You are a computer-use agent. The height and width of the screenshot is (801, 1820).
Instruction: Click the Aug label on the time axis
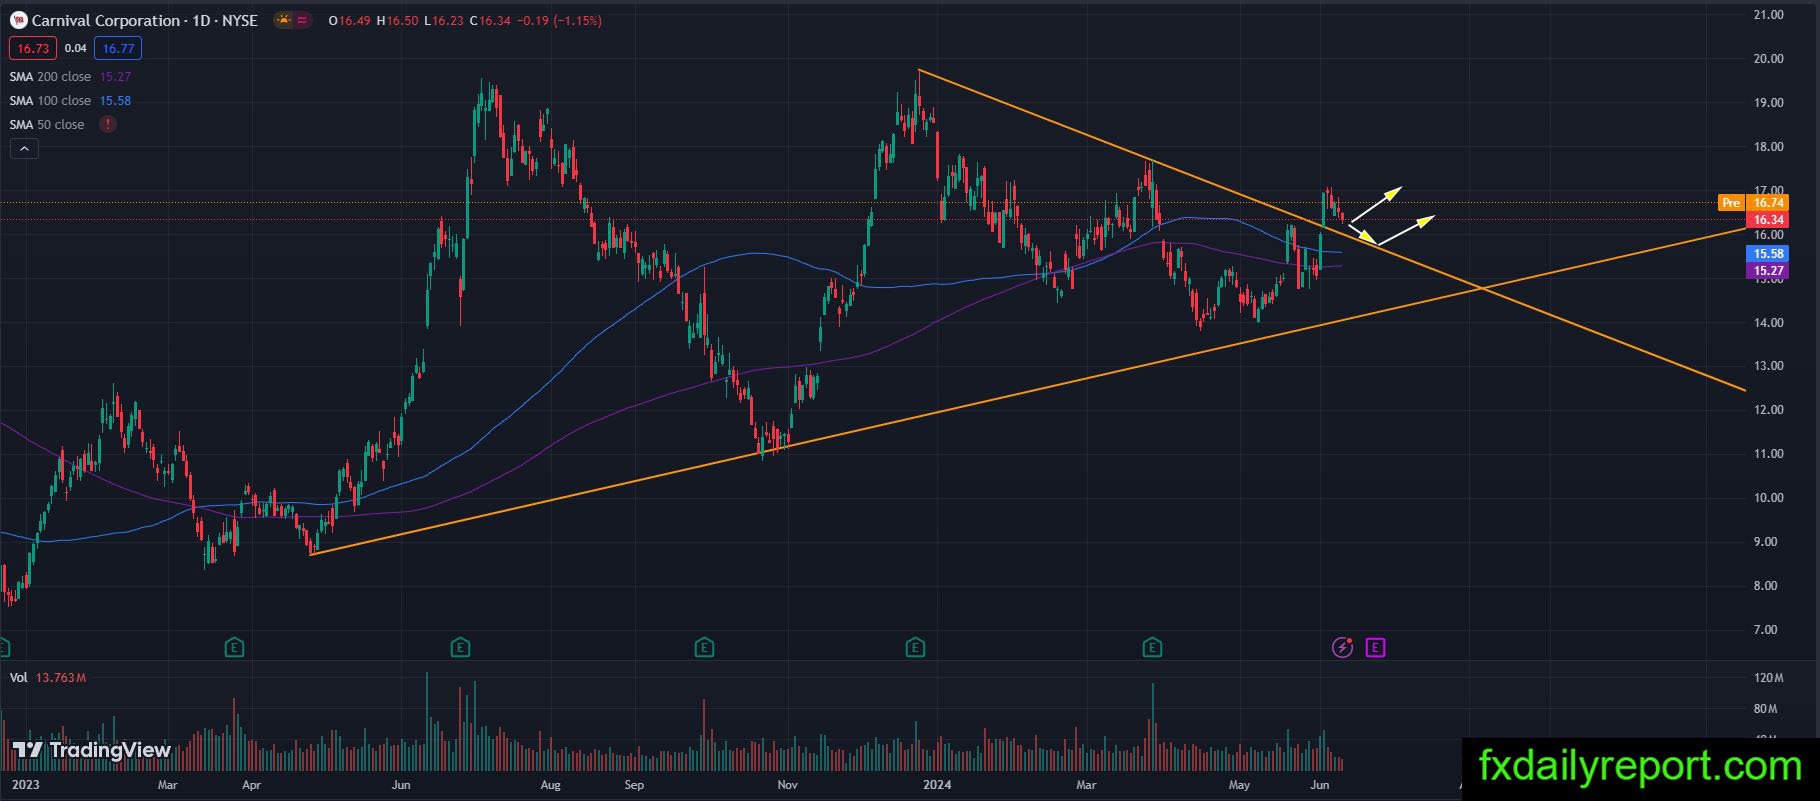(550, 785)
